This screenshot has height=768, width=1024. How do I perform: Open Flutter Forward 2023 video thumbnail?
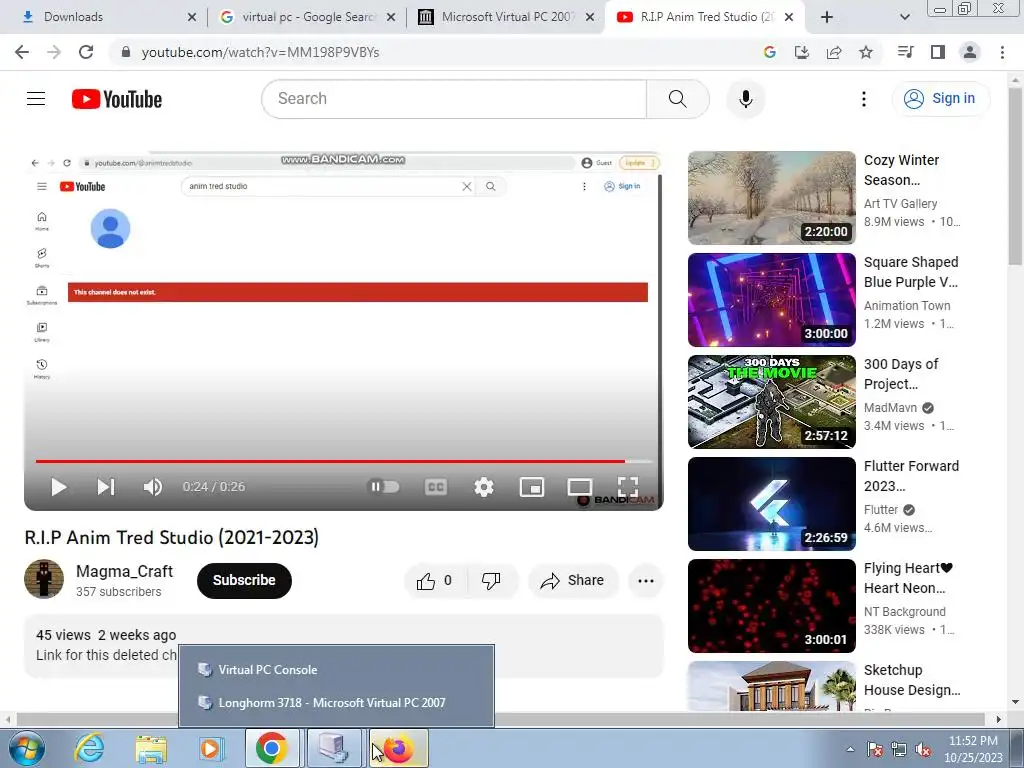[x=771, y=504]
